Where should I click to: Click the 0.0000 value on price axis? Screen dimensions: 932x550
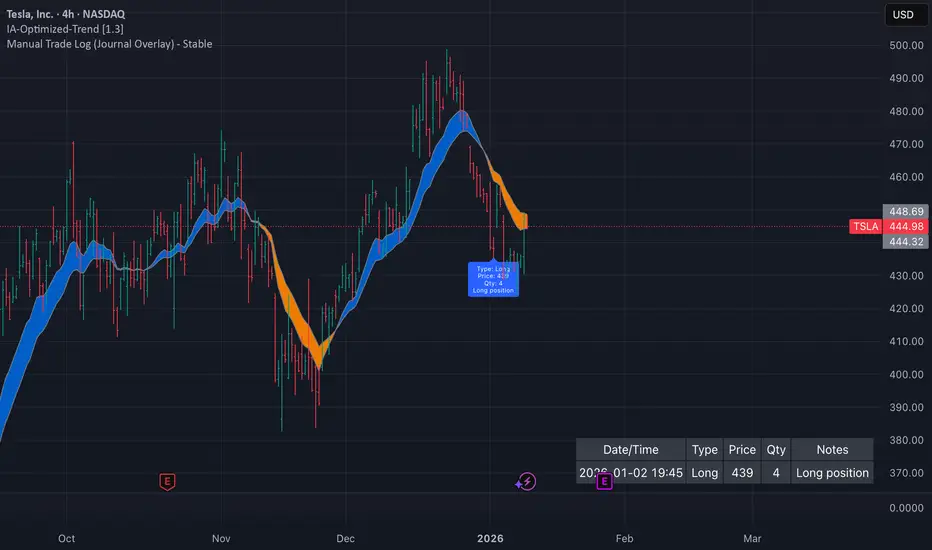[x=906, y=508]
